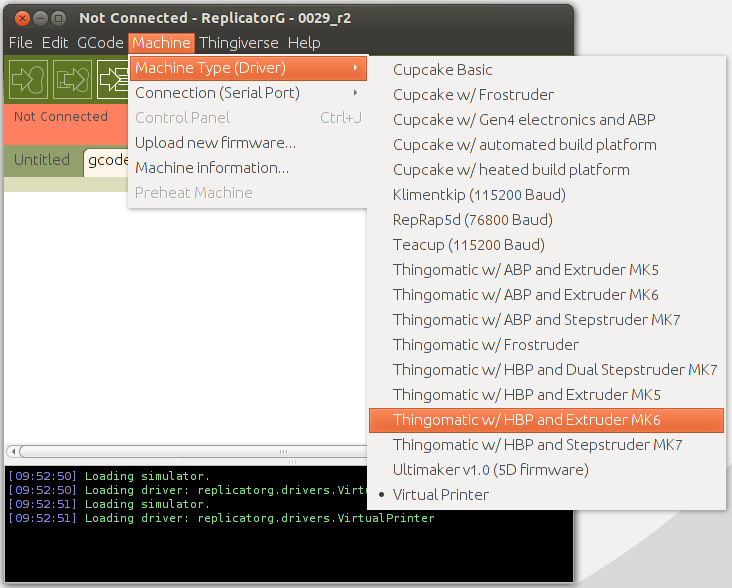Click the Build to file toolbar icon
Viewport: 732px width, 588px height.
71,79
